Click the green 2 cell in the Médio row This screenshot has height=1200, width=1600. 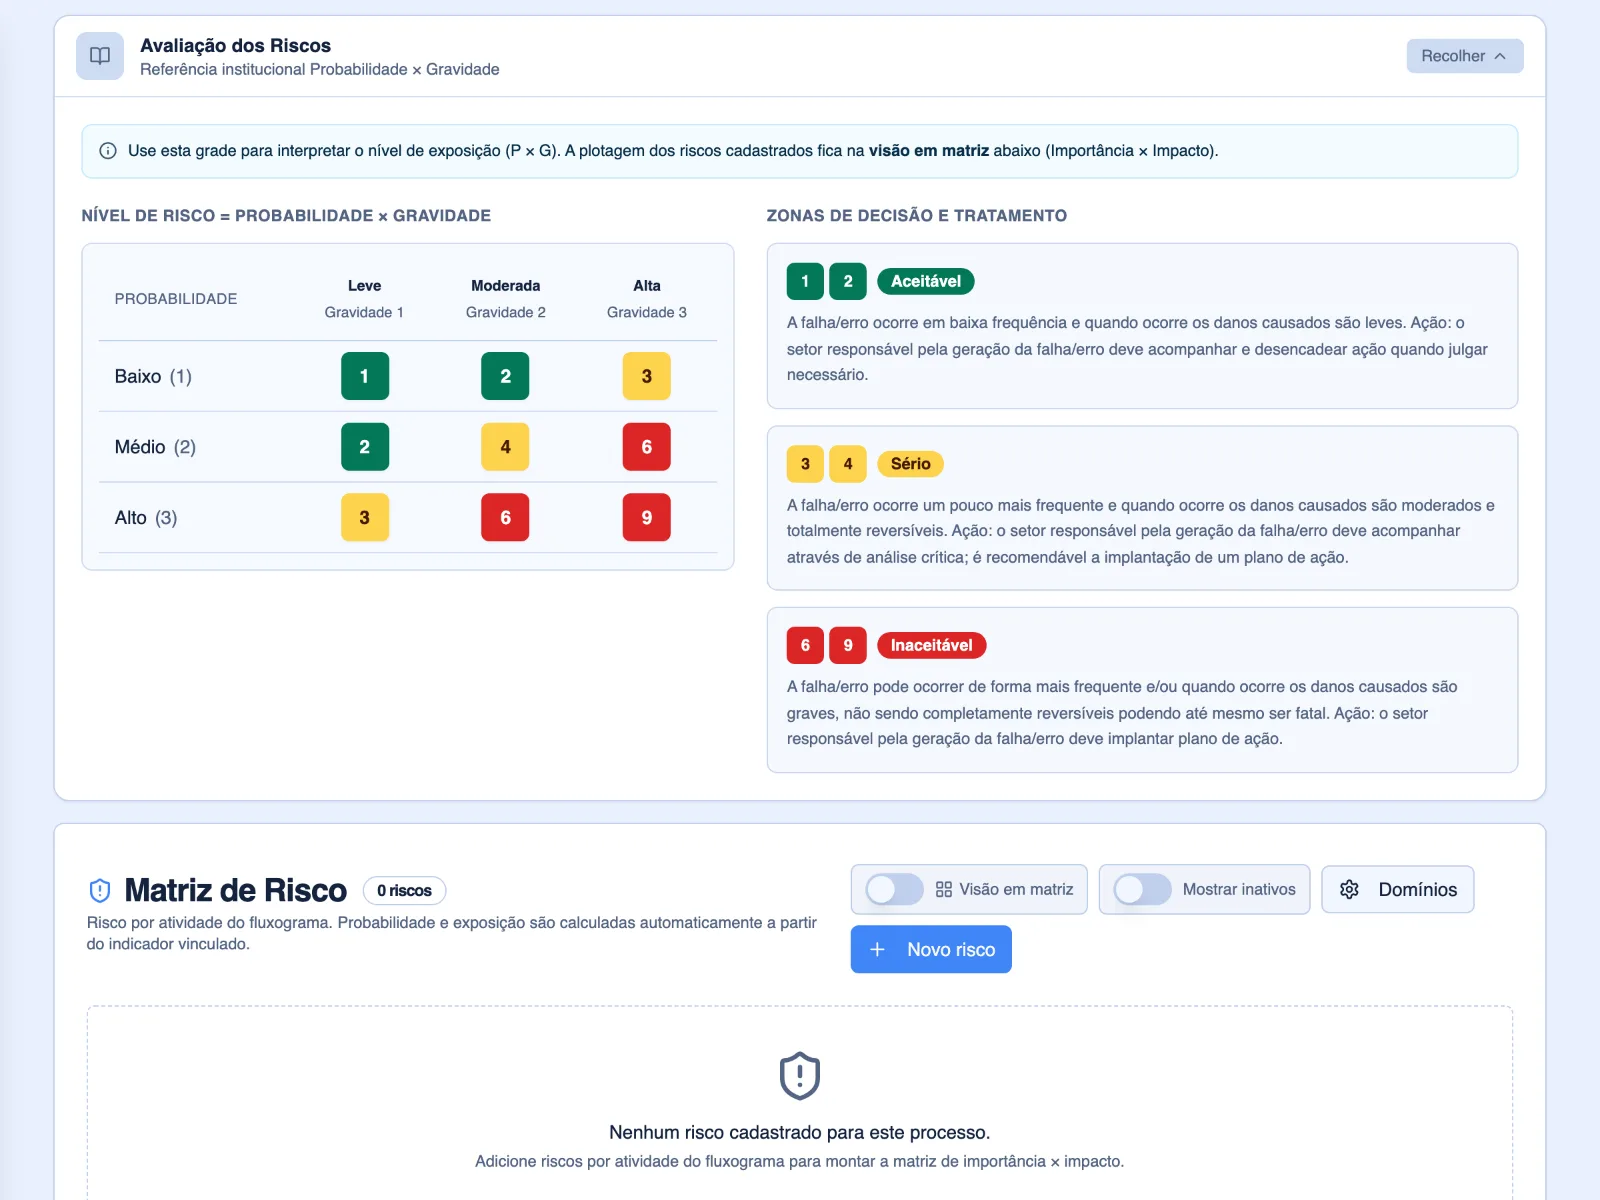coord(364,447)
